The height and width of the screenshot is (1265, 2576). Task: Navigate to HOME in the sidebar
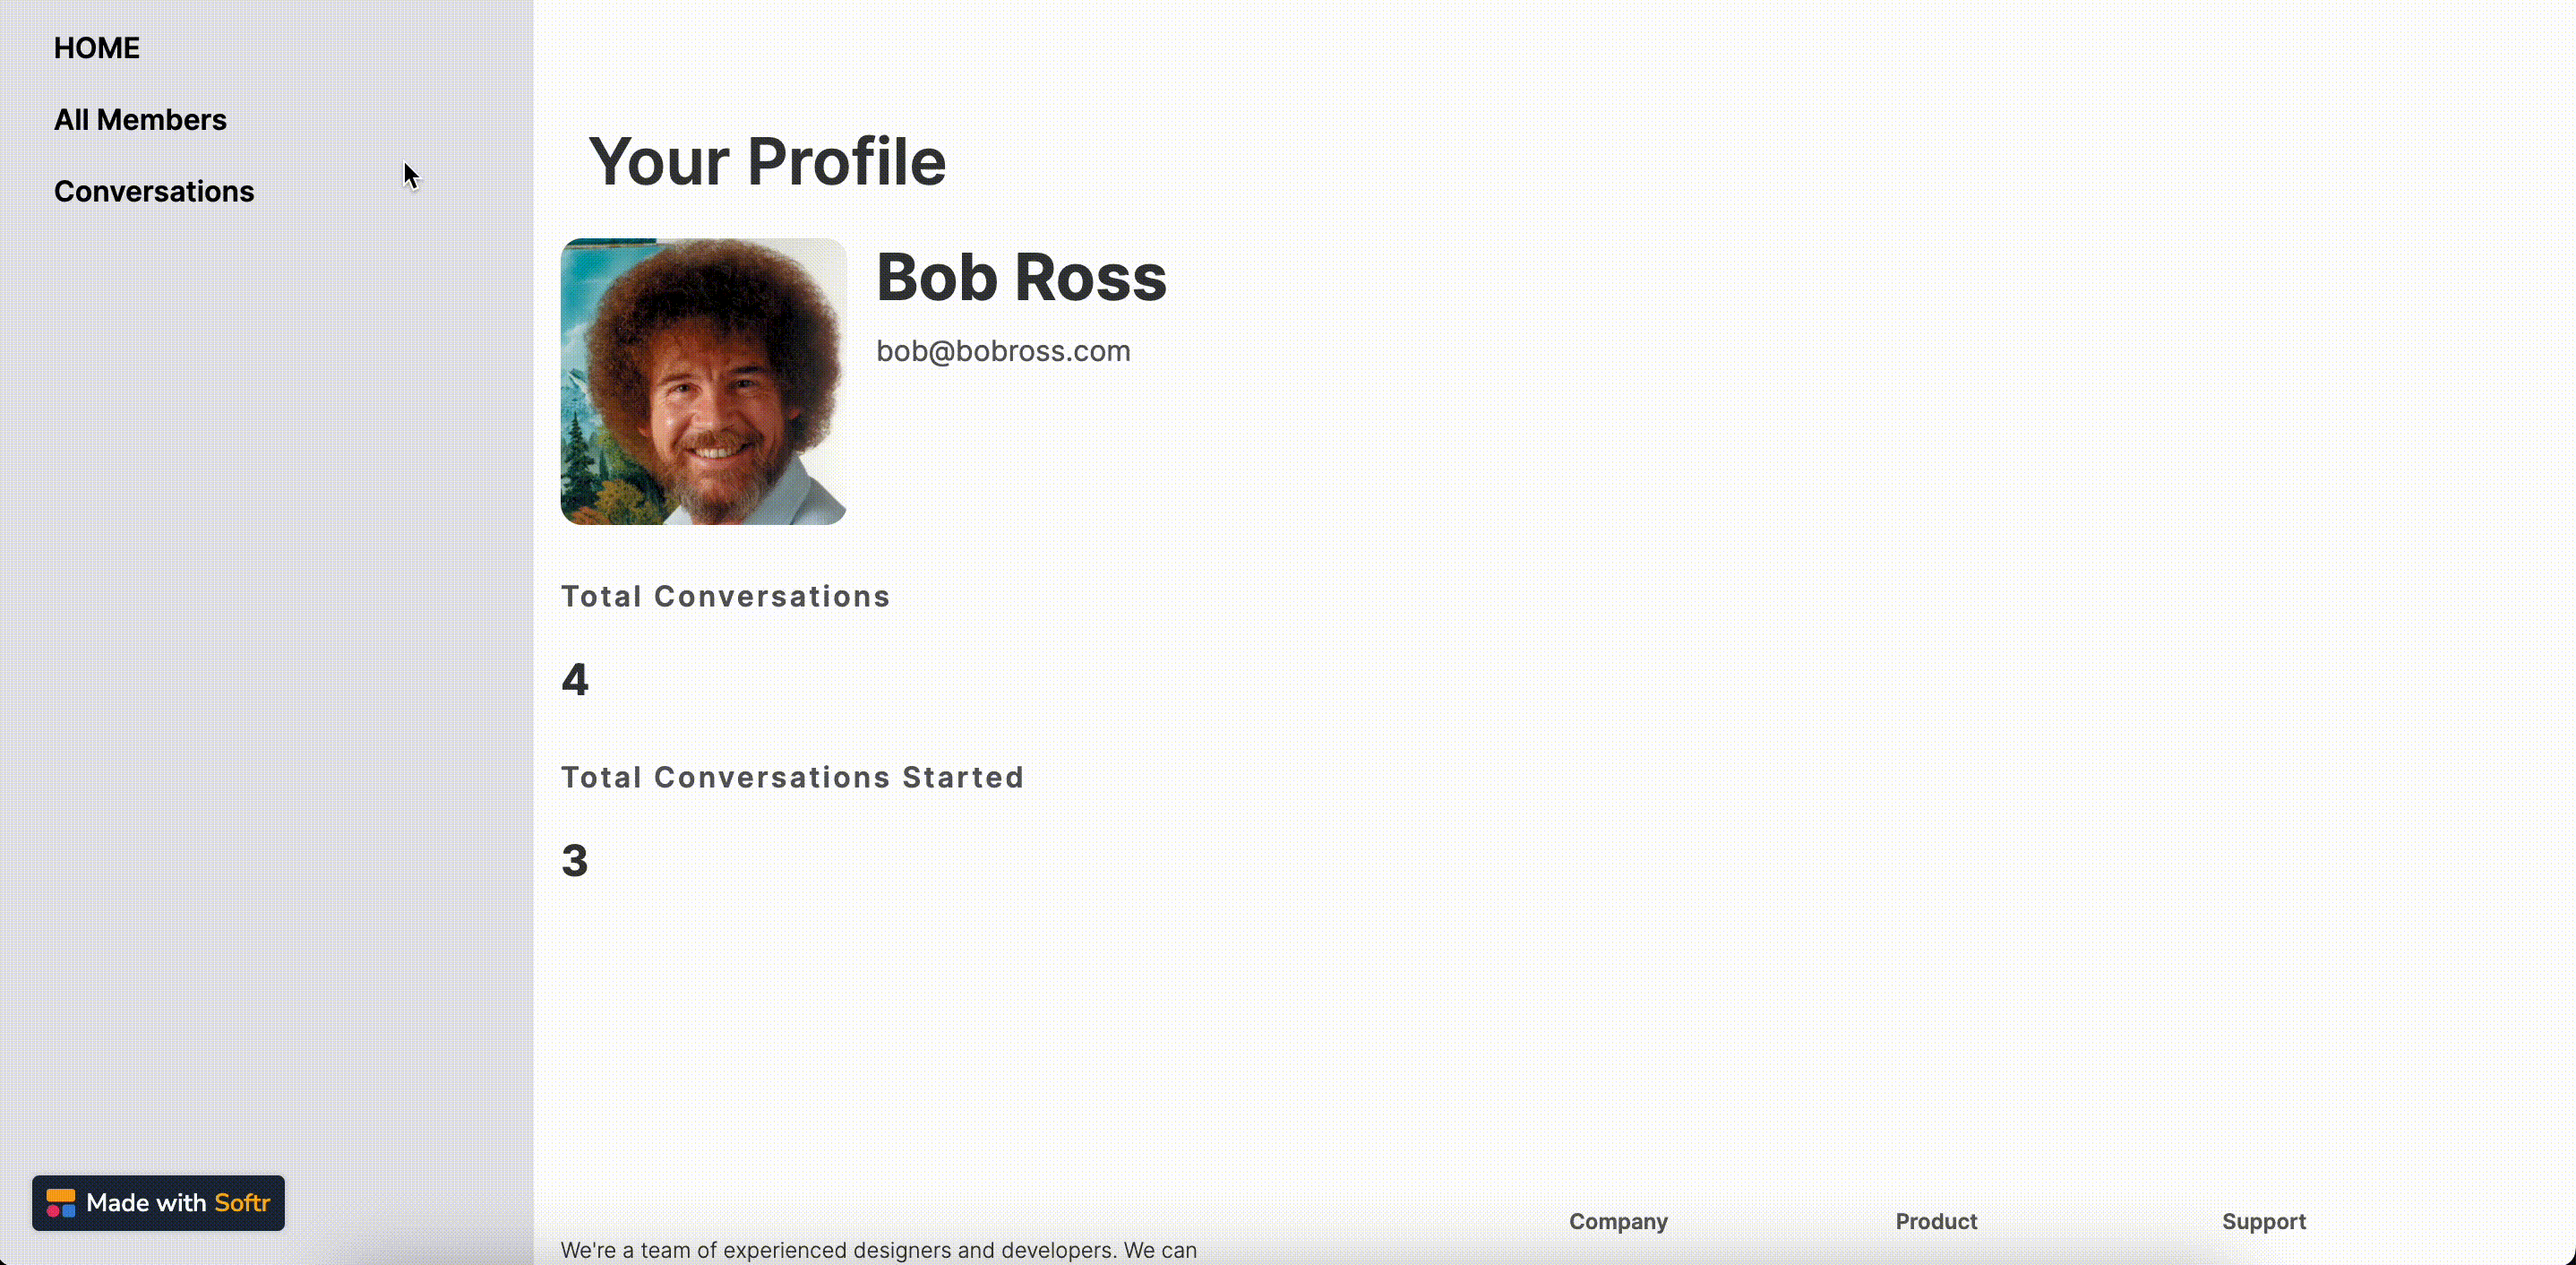point(96,47)
